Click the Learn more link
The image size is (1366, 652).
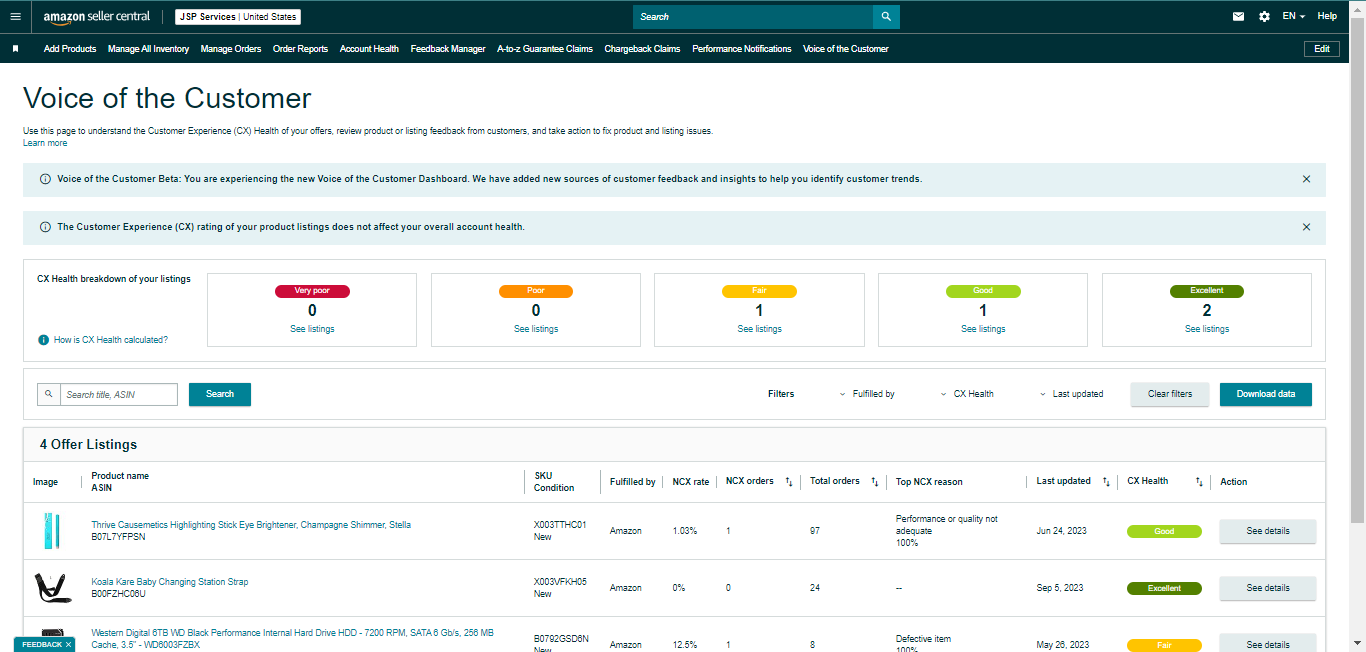click(x=45, y=143)
